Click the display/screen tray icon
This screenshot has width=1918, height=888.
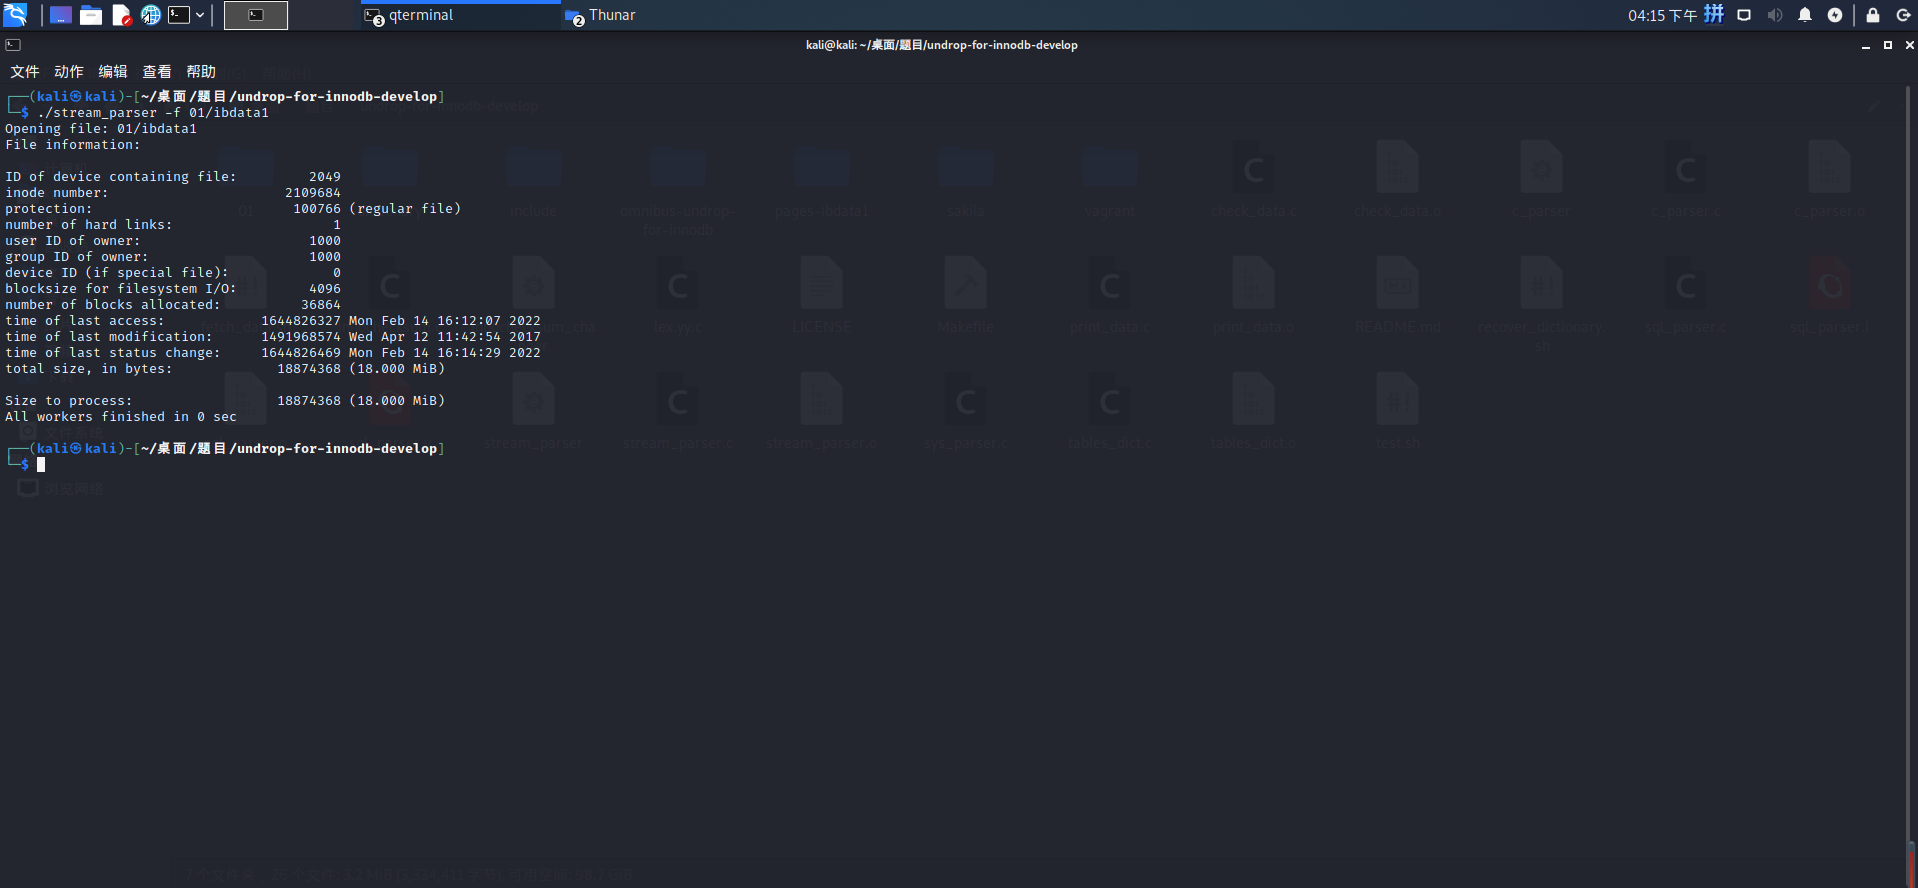point(1744,15)
